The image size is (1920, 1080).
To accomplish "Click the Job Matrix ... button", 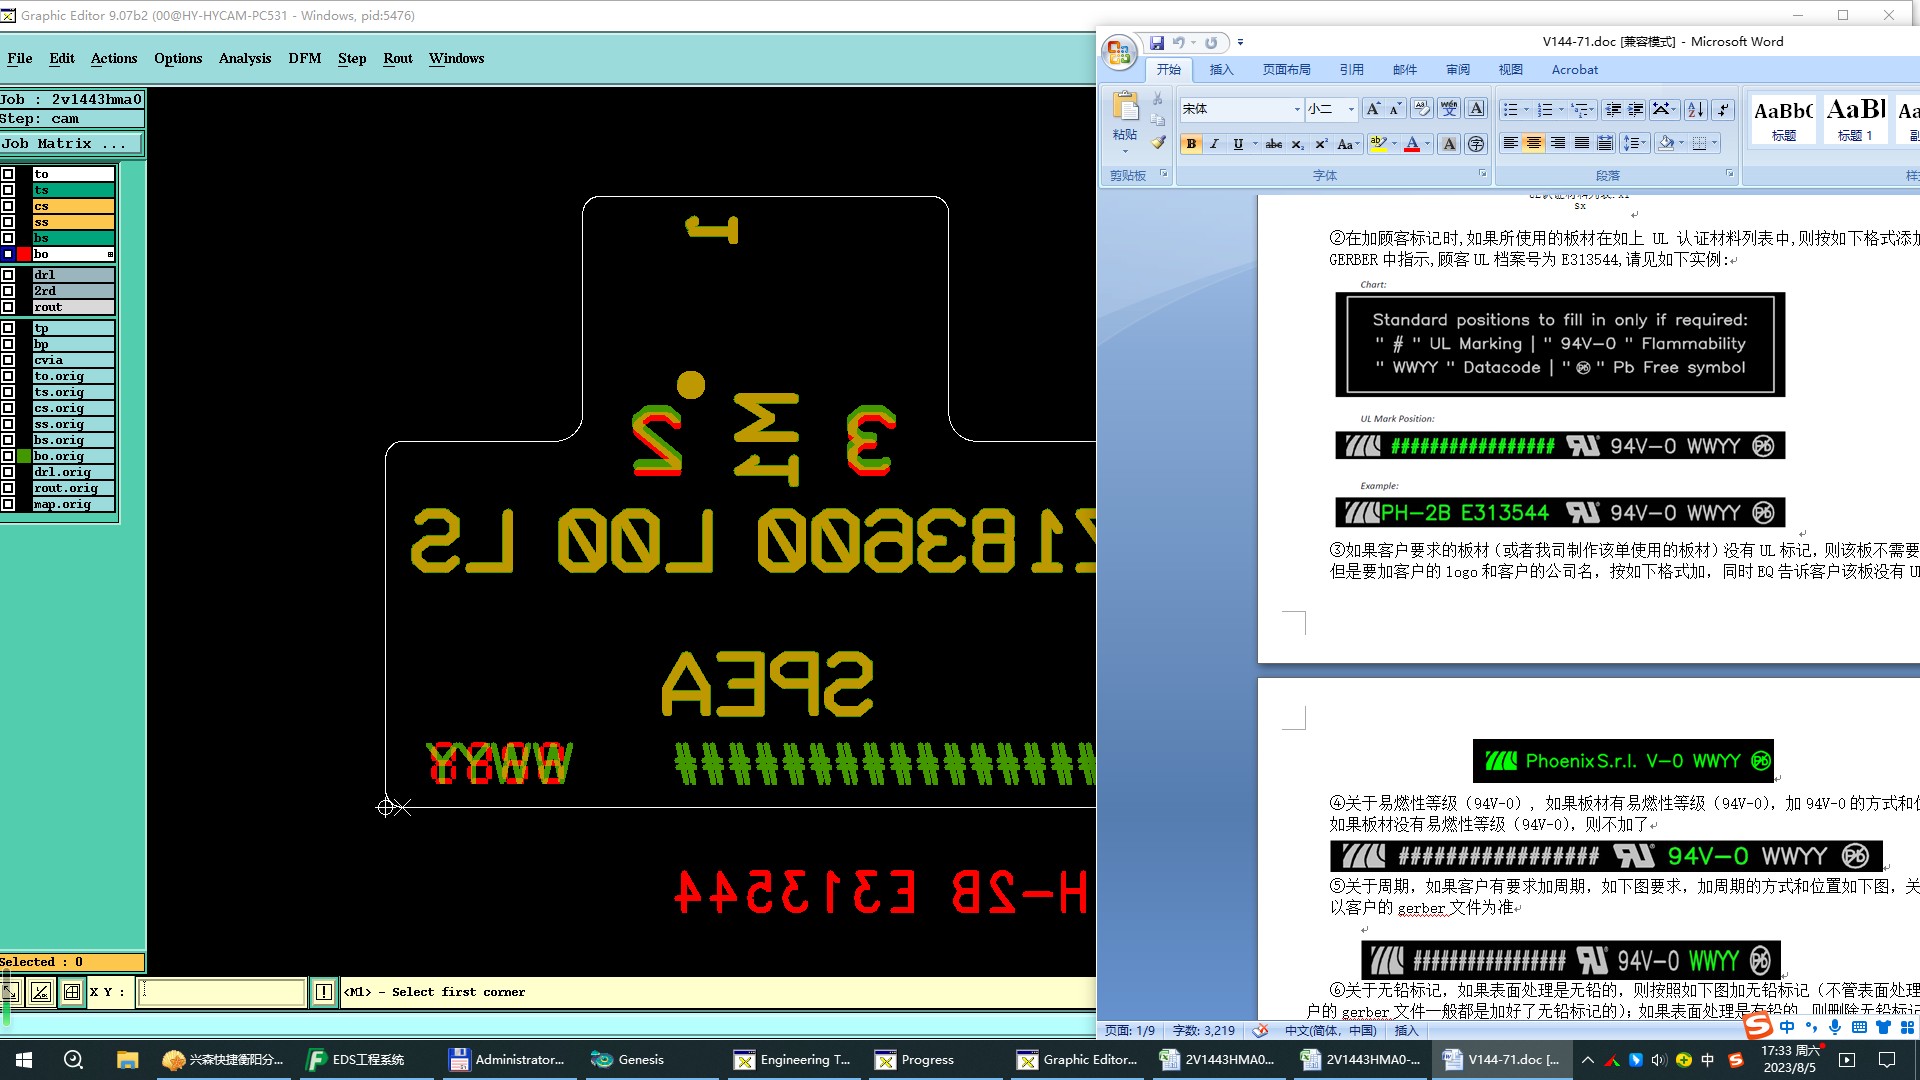I will click(x=72, y=144).
